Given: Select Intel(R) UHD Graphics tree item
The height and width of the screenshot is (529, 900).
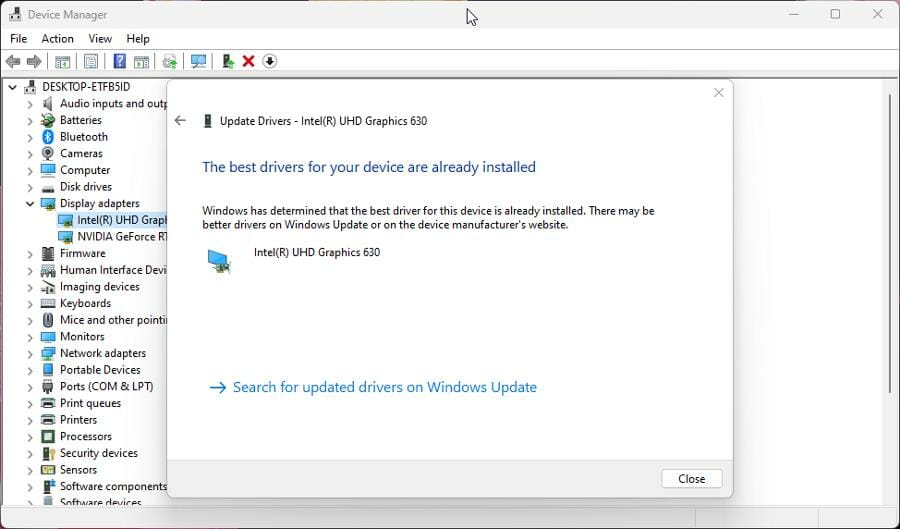Looking at the screenshot, I should click(x=112, y=220).
